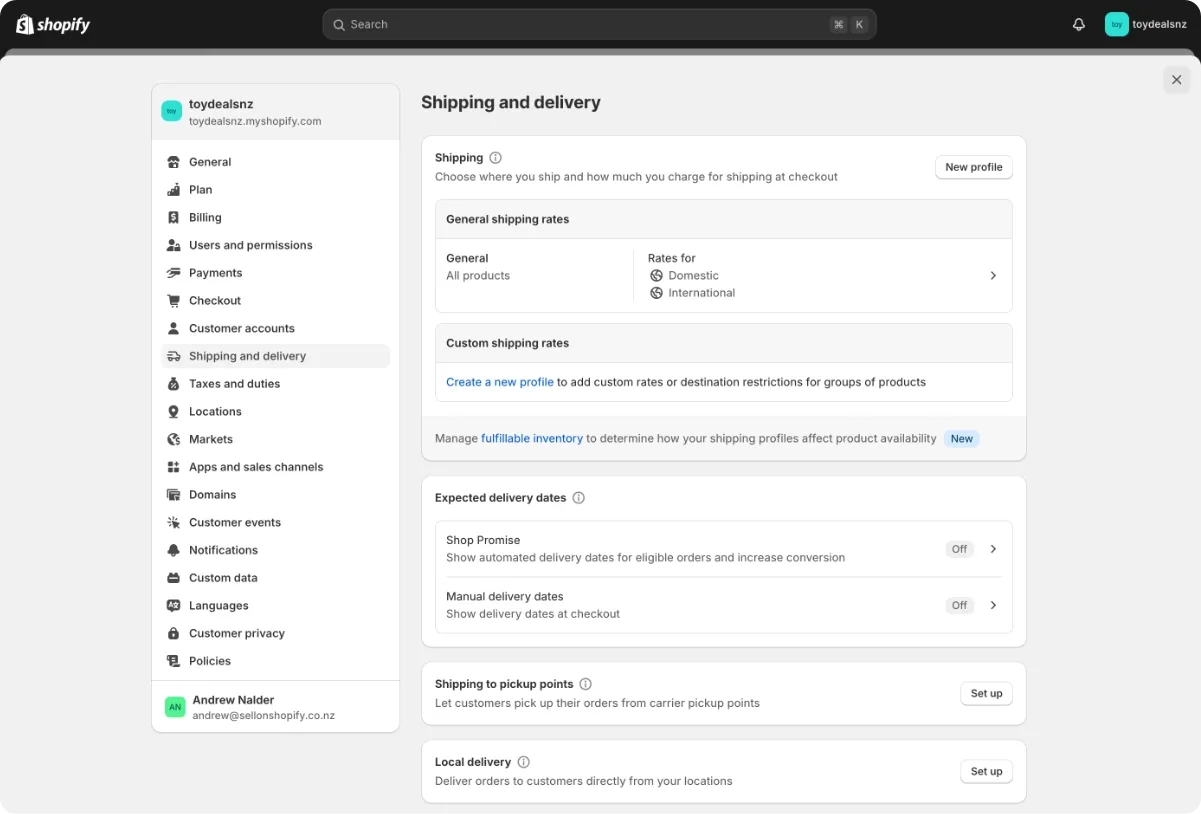Image resolution: width=1201 pixels, height=814 pixels.
Task: Click the info icon next to Shipping heading
Action: tap(495, 158)
